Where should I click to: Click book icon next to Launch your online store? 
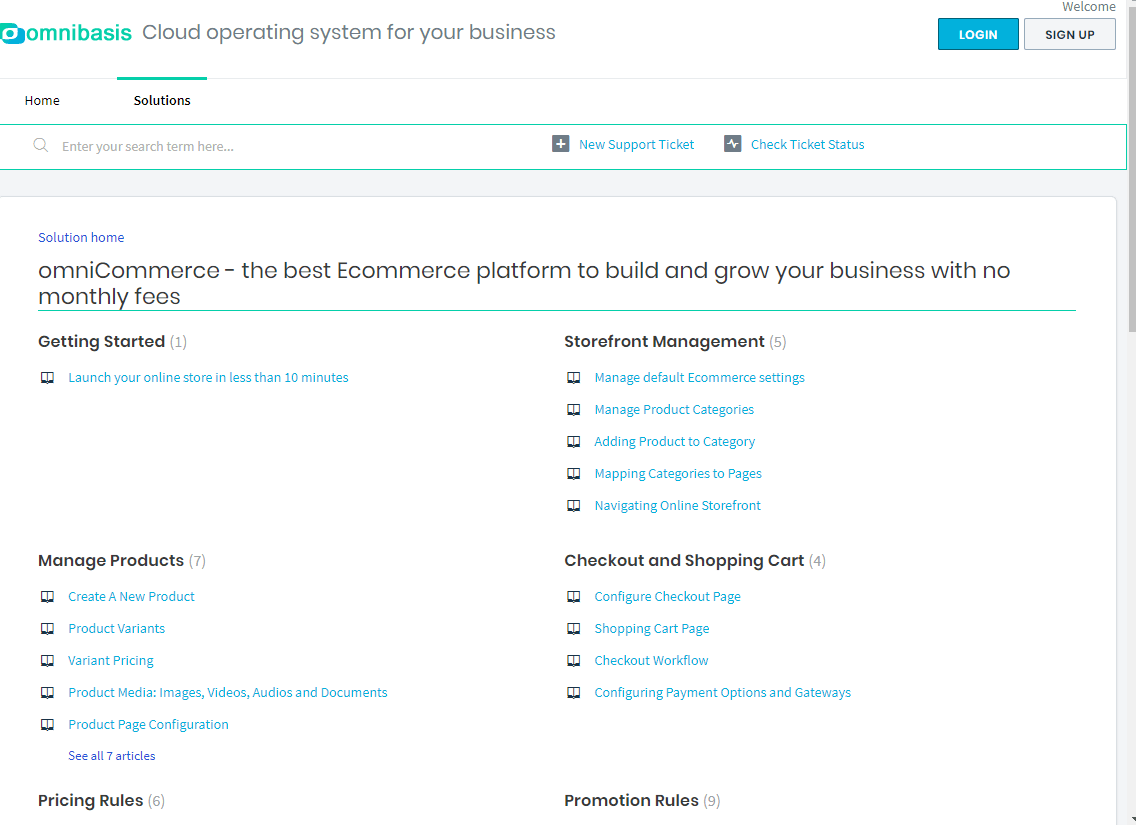pos(47,378)
